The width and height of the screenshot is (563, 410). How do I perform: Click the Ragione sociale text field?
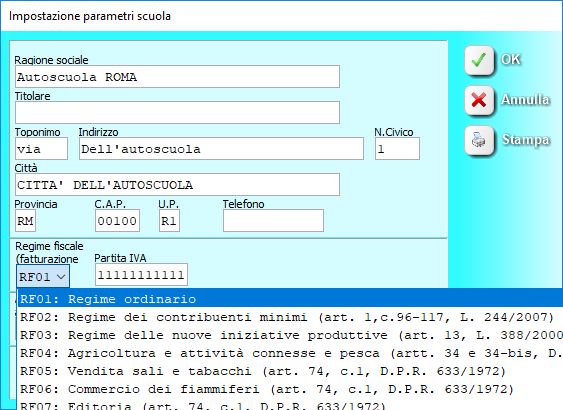tap(177, 76)
